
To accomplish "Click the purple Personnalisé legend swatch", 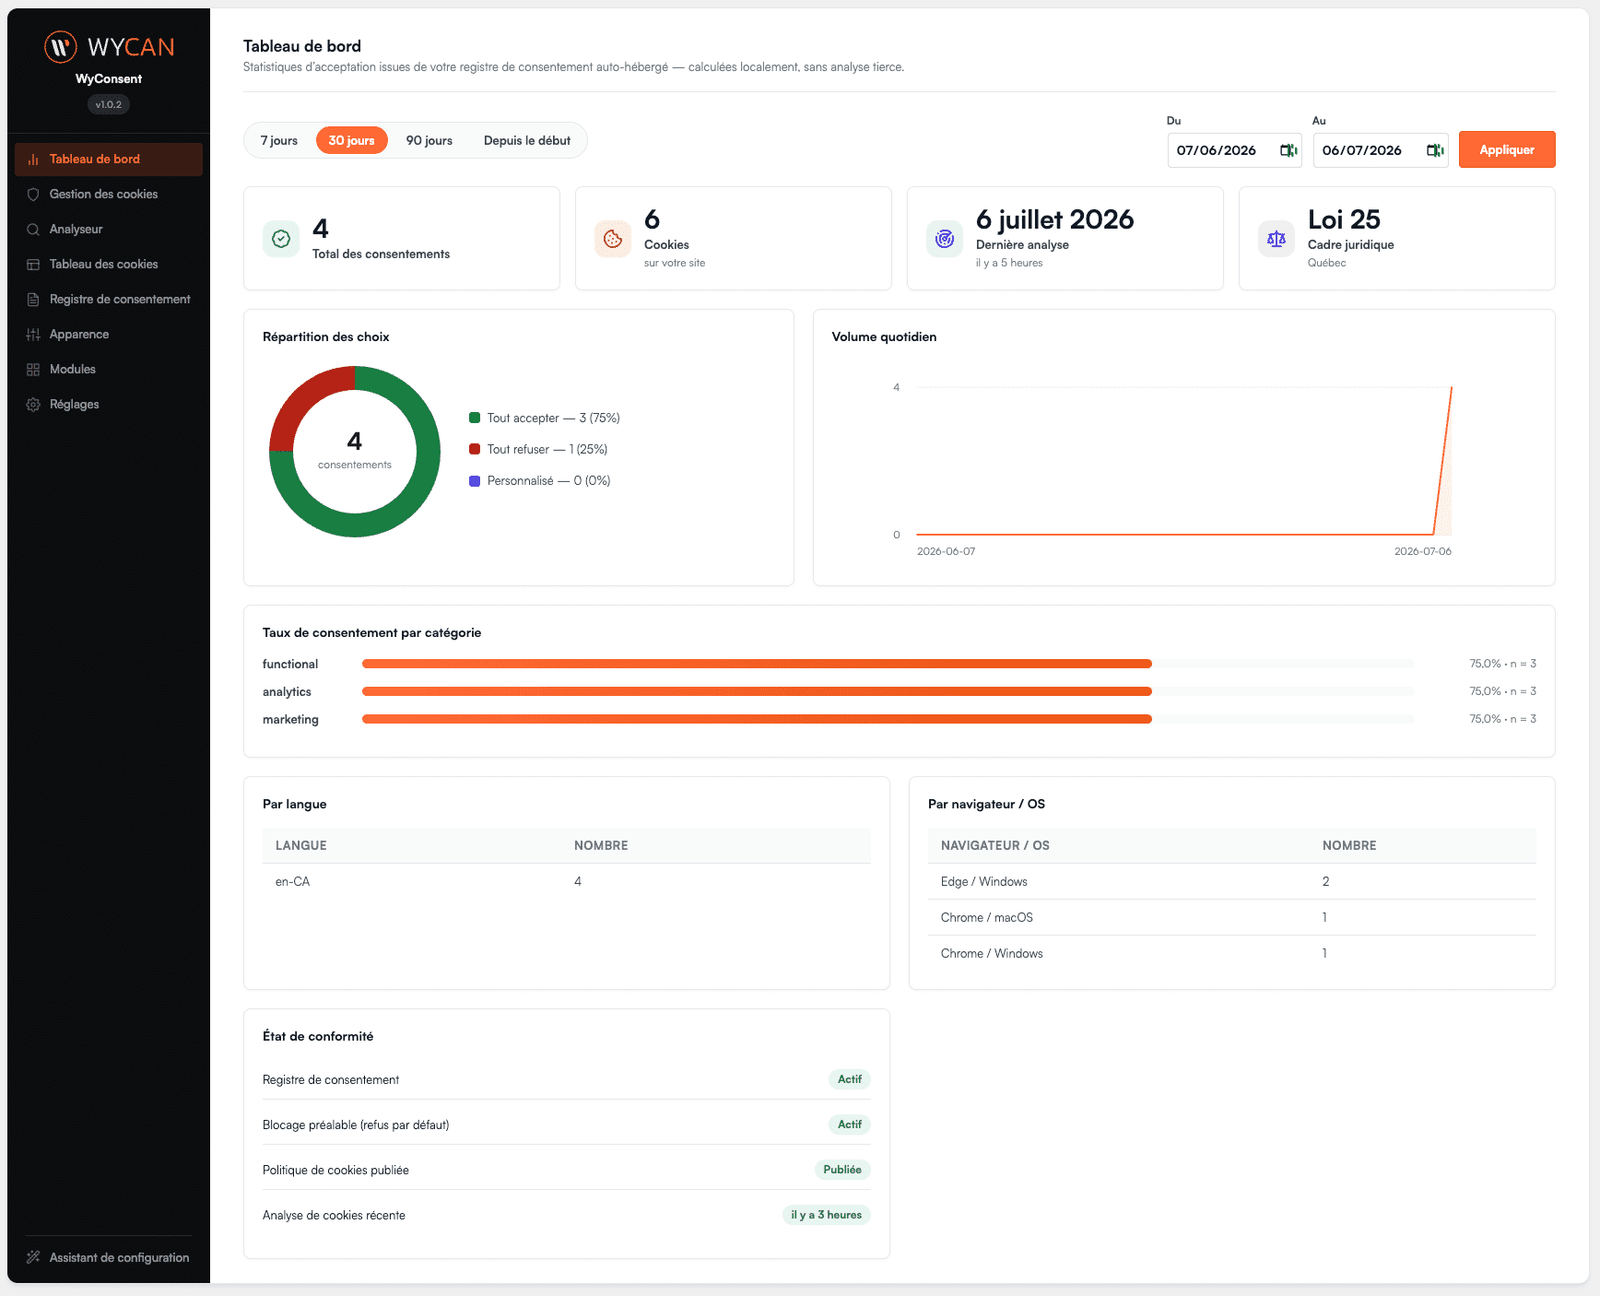I will (x=475, y=481).
